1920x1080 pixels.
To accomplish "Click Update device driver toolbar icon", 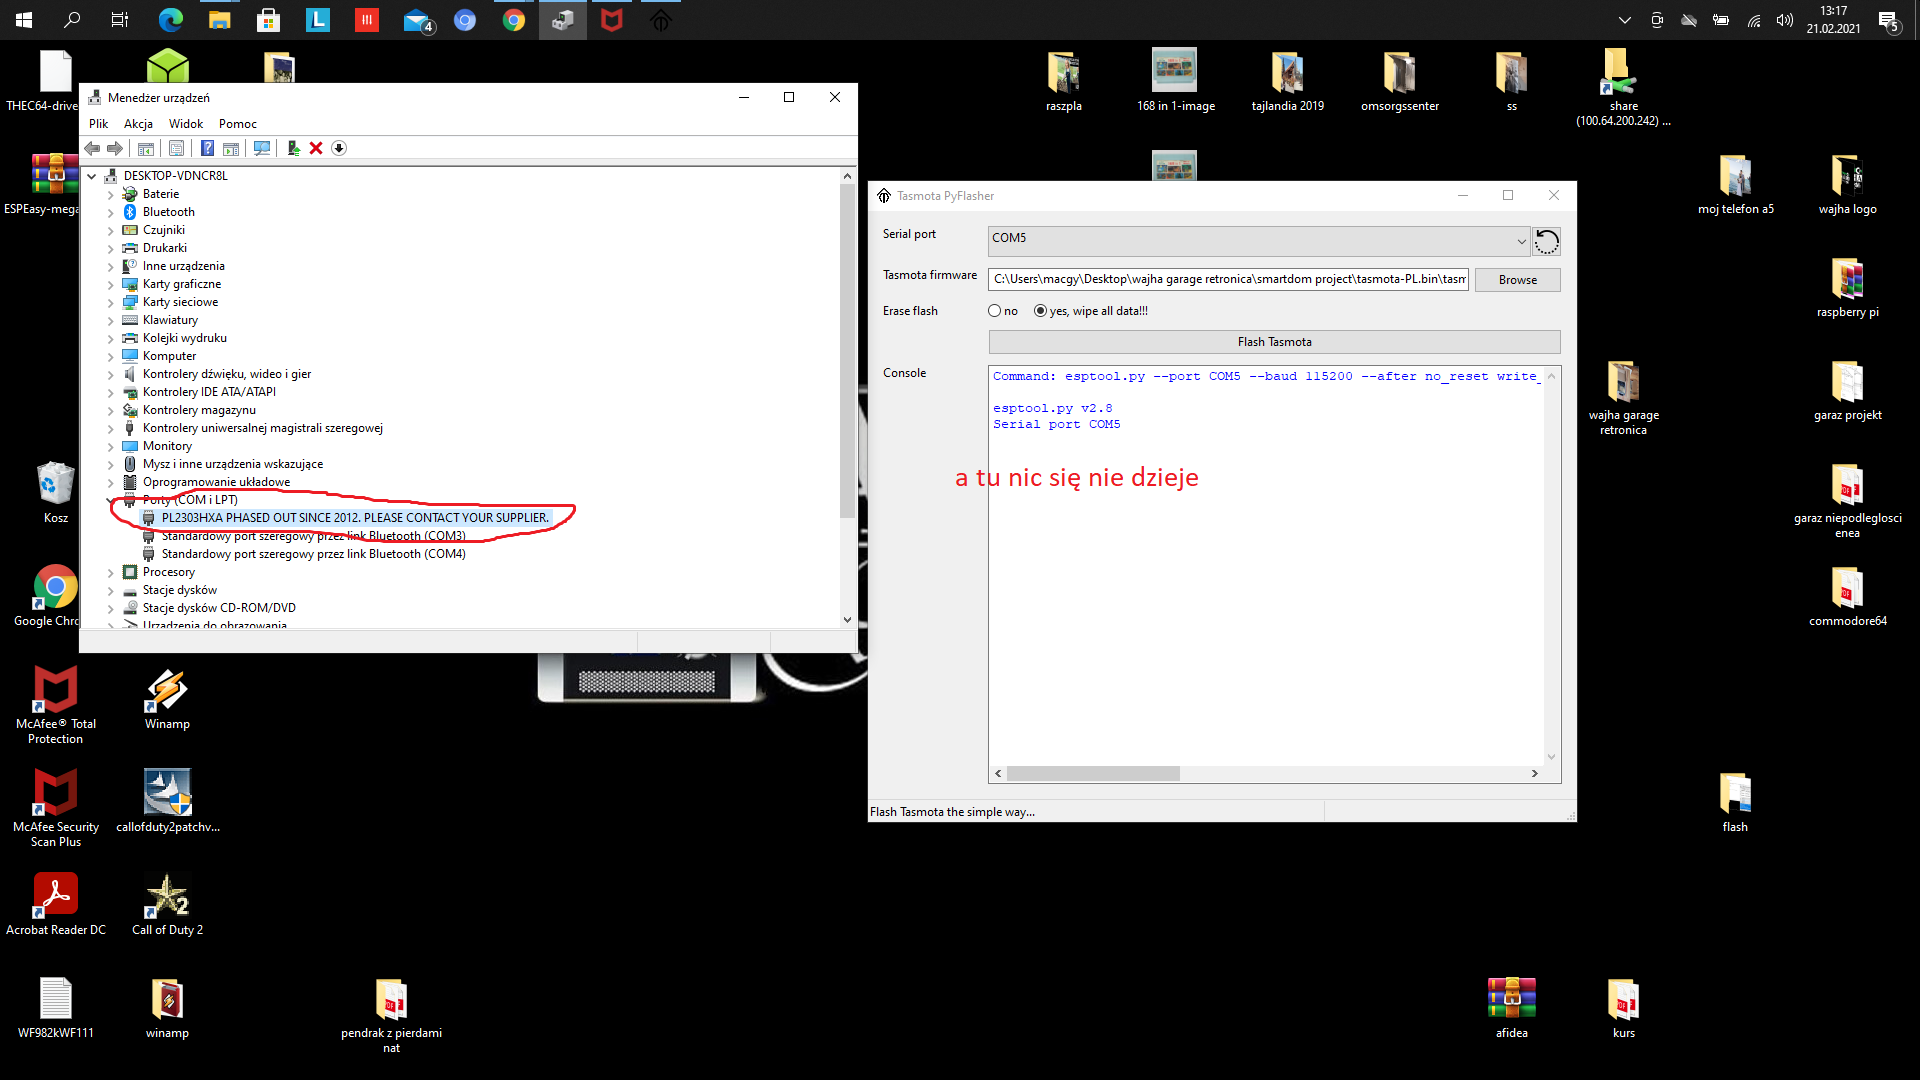I will click(293, 148).
